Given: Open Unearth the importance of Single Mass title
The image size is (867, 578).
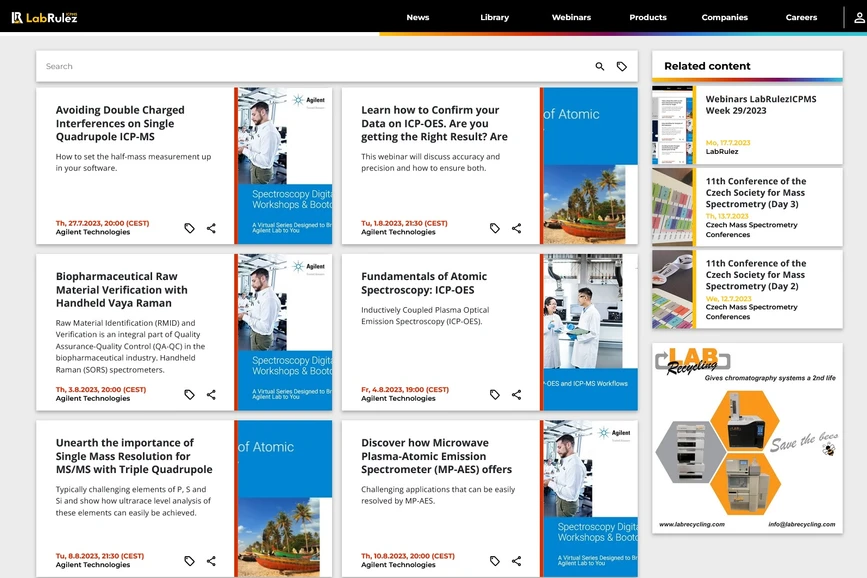Looking at the screenshot, I should [134, 456].
